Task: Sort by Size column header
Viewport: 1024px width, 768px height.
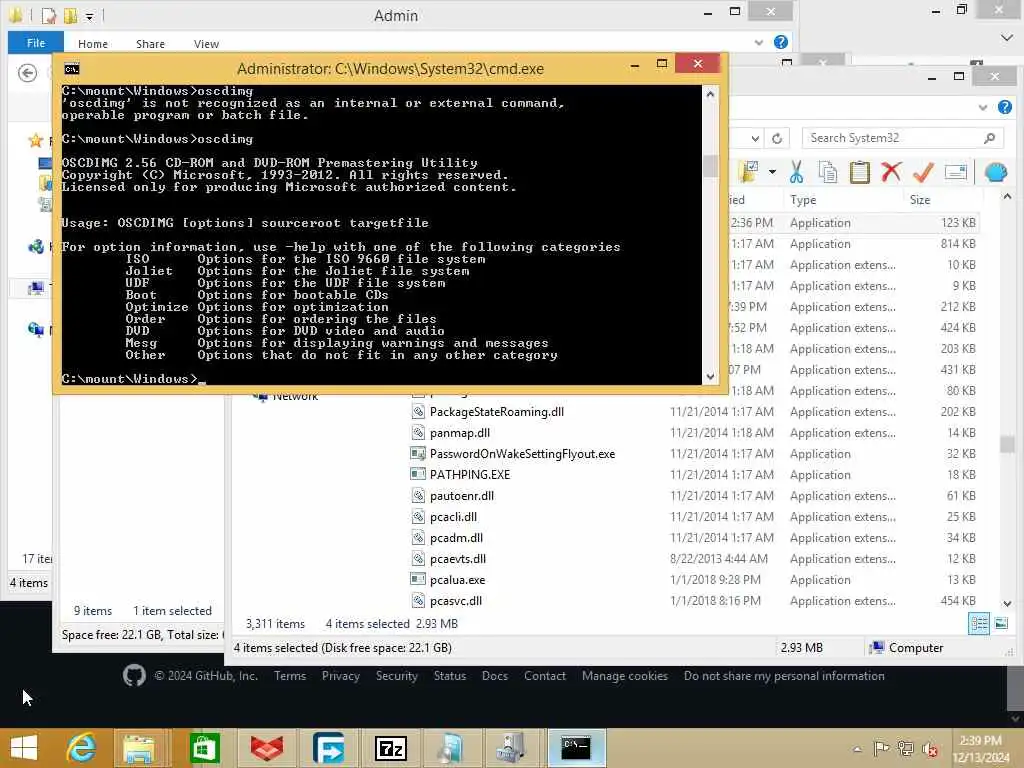Action: pyautogui.click(x=920, y=200)
